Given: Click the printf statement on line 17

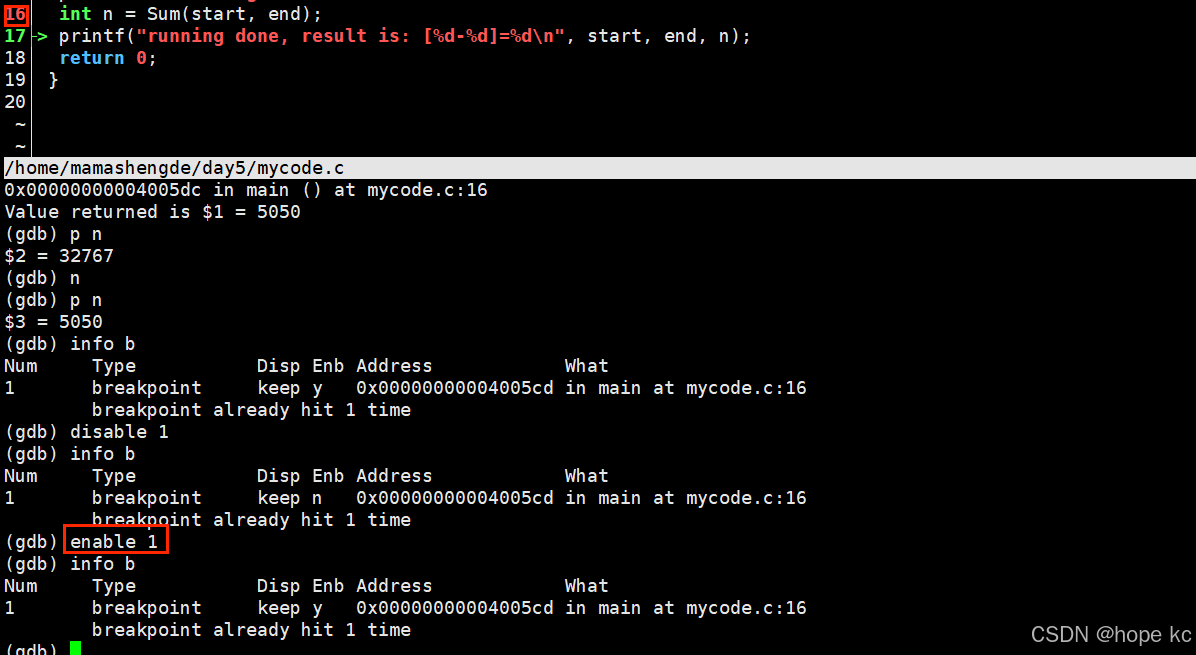Looking at the screenshot, I should (404, 36).
